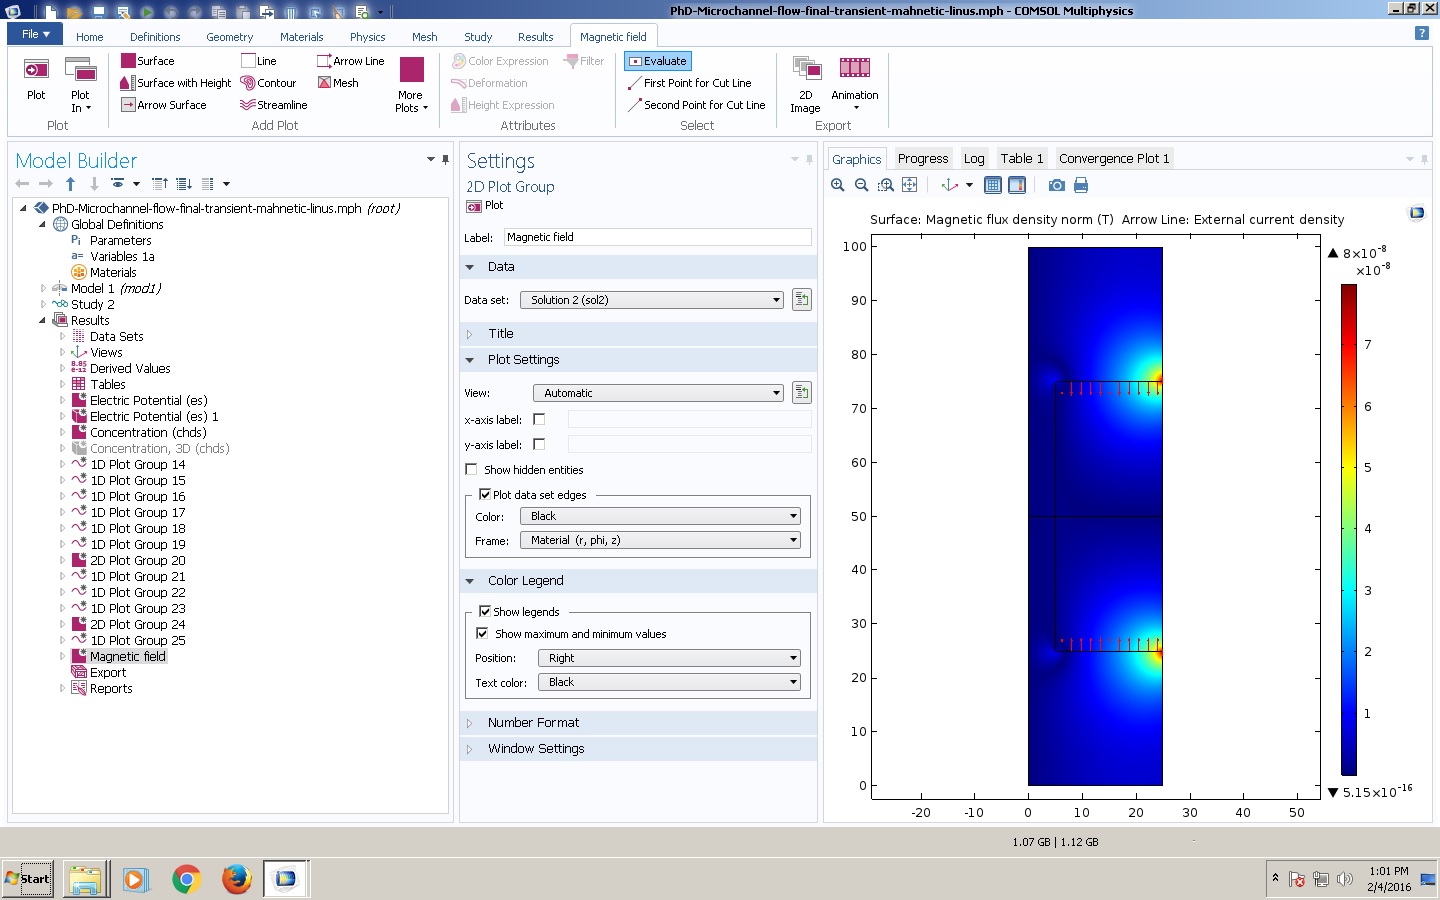Open the Geometry ribbon tab

229,37
